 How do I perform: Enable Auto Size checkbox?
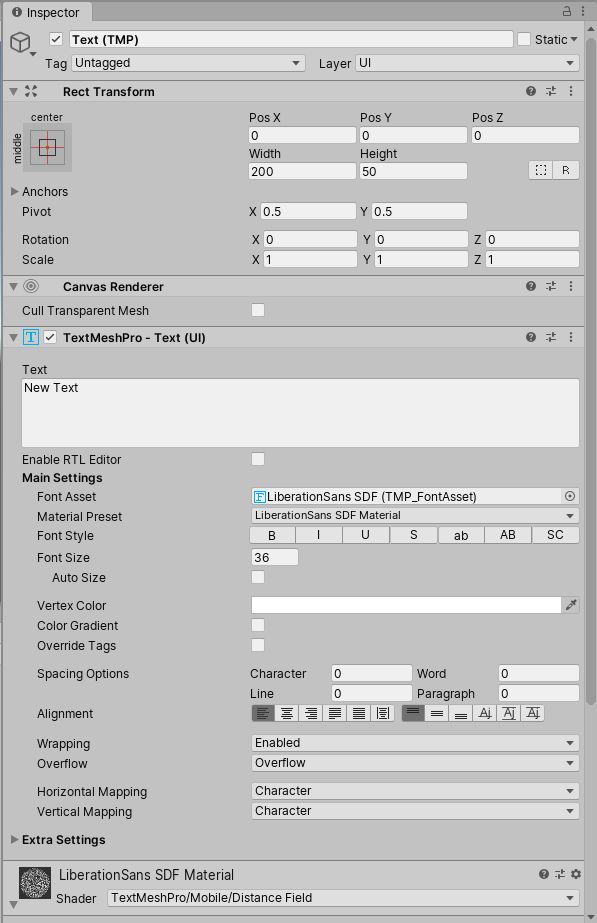[258, 577]
